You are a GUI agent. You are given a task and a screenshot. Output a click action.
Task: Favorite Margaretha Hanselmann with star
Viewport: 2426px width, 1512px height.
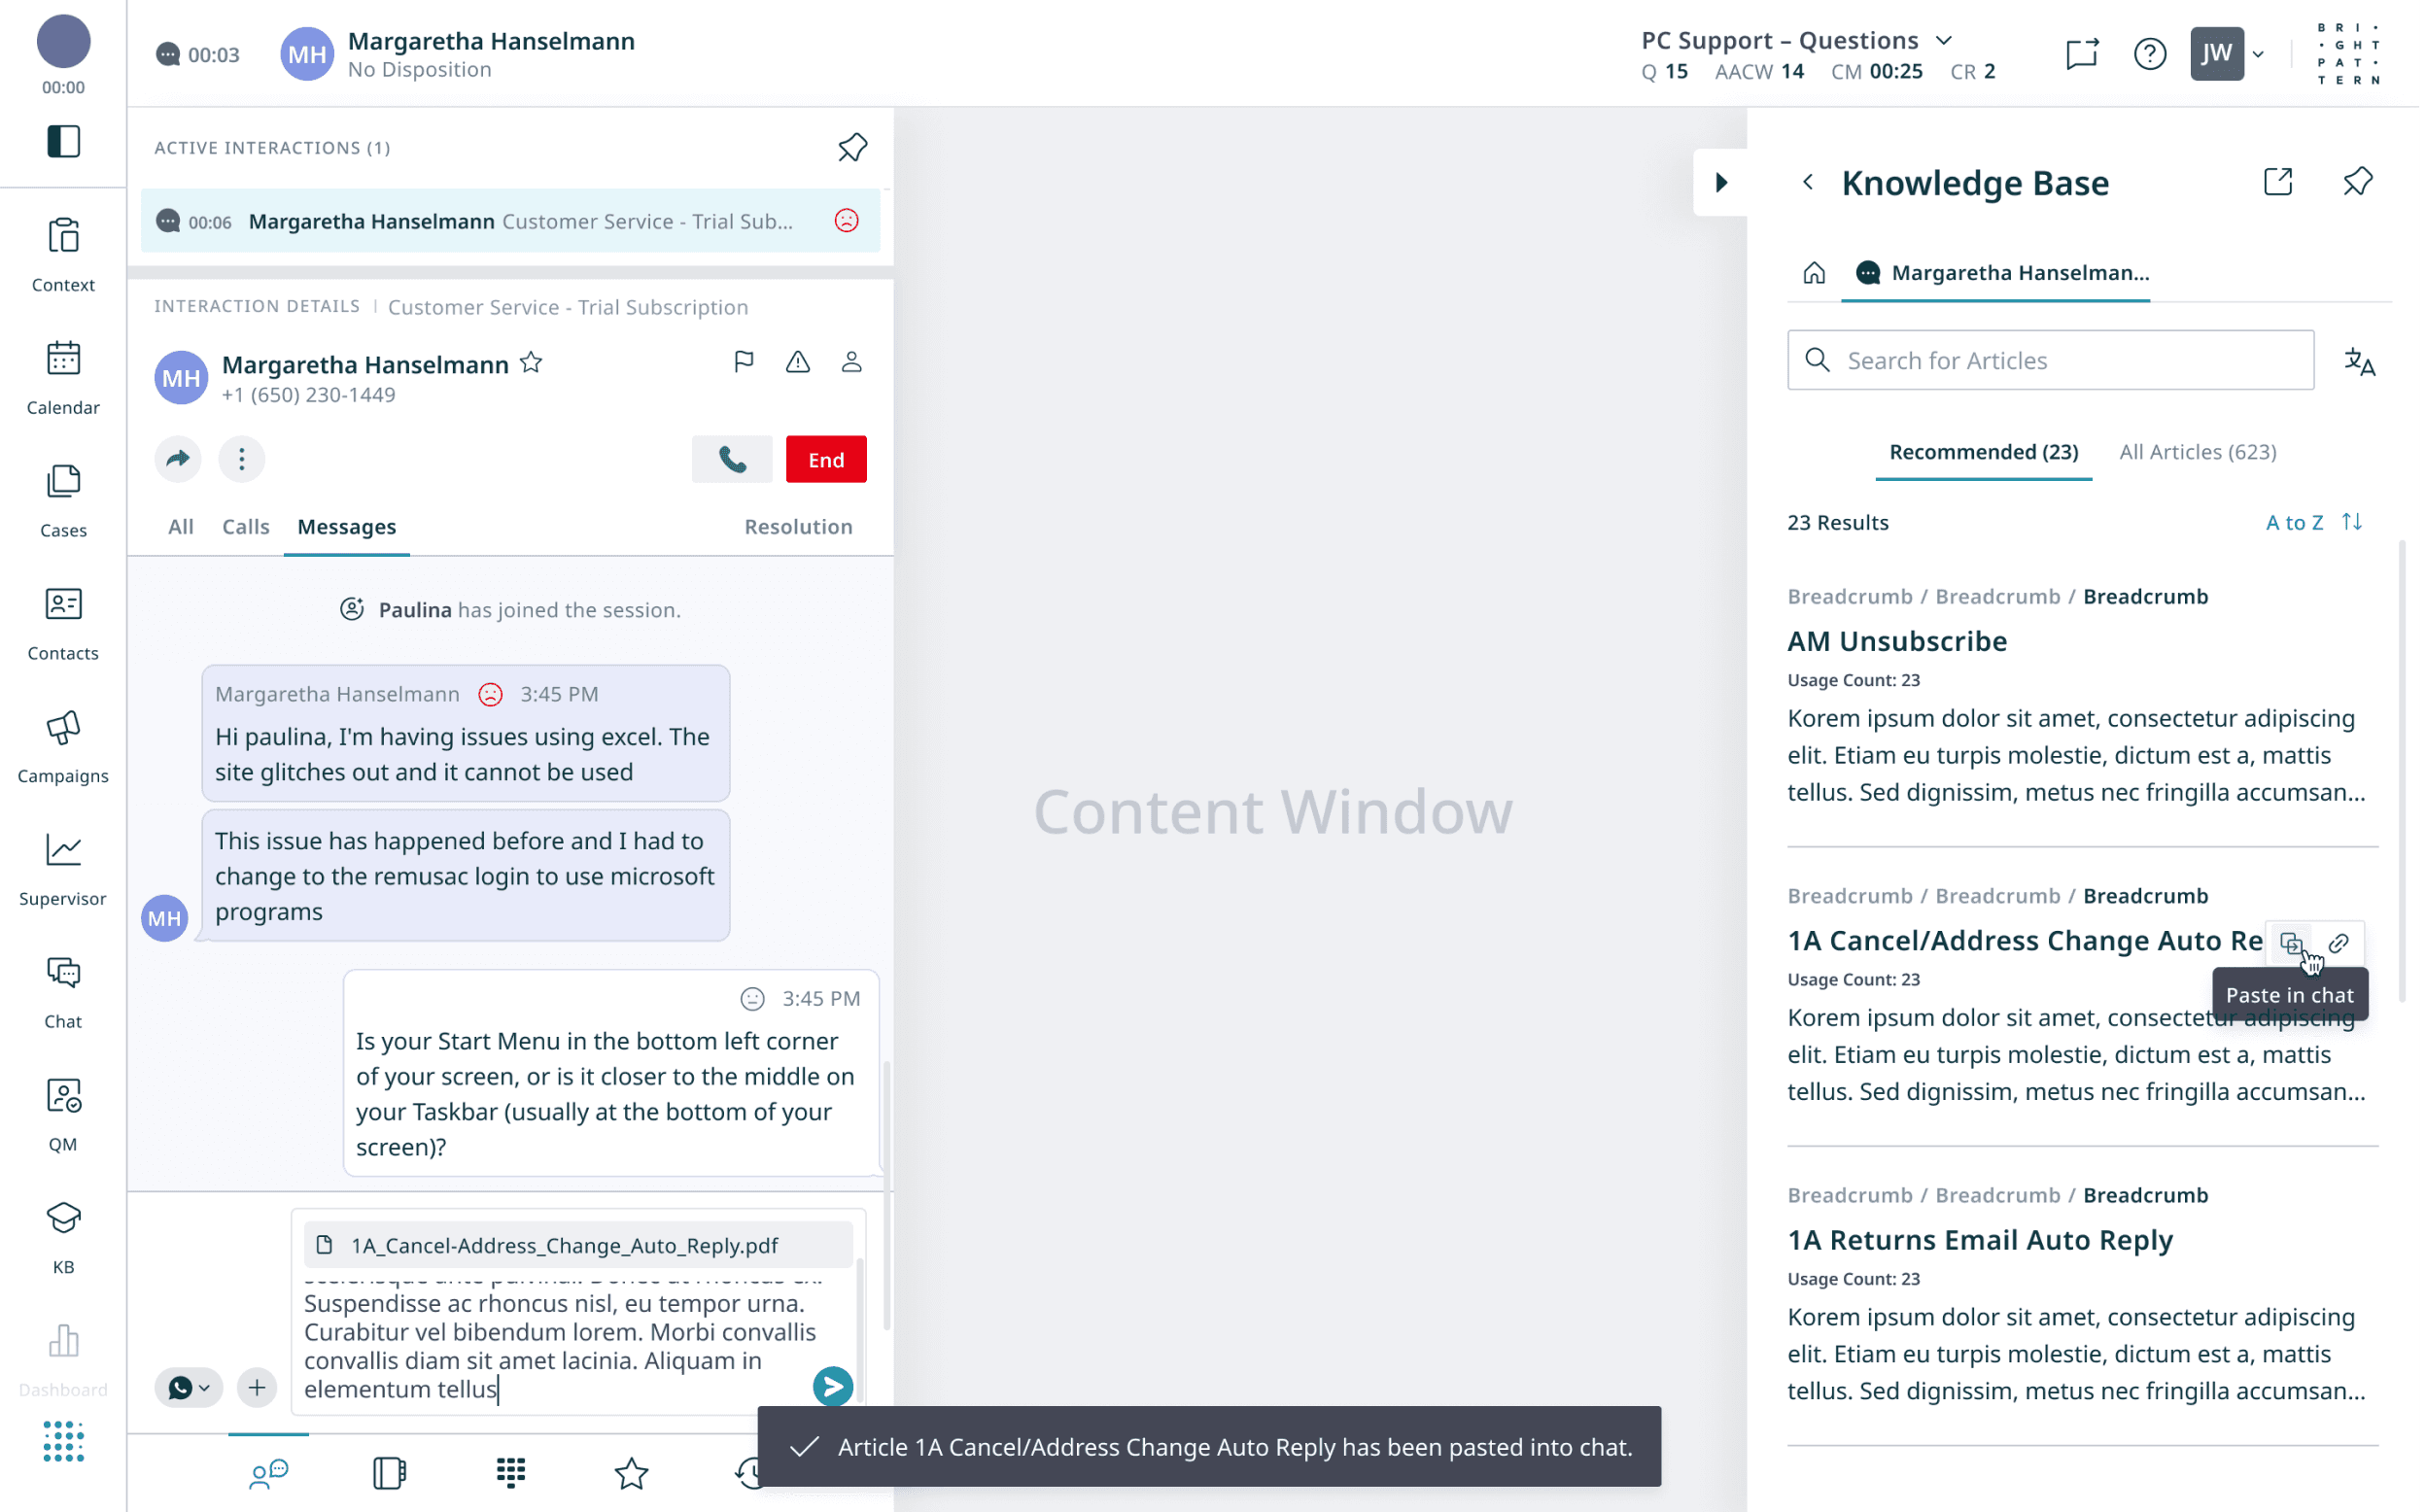[531, 363]
